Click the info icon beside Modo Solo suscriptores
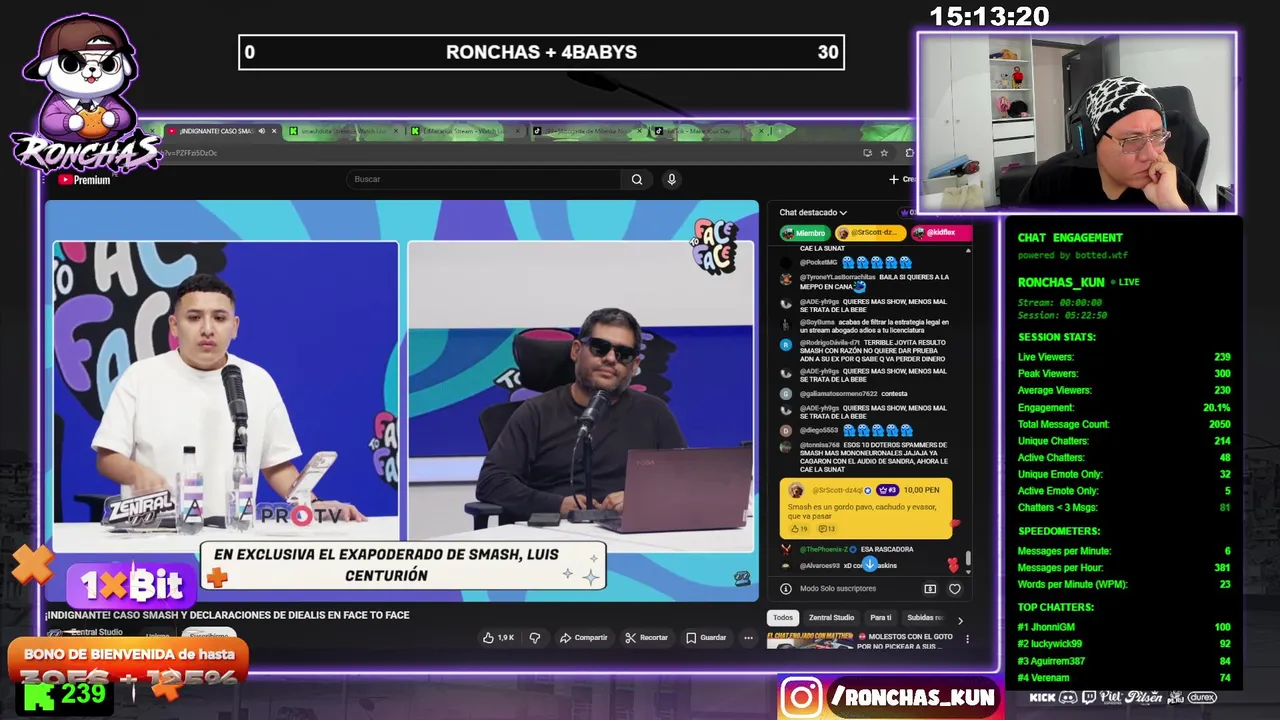Screen dimensions: 1280x720 click(786, 589)
